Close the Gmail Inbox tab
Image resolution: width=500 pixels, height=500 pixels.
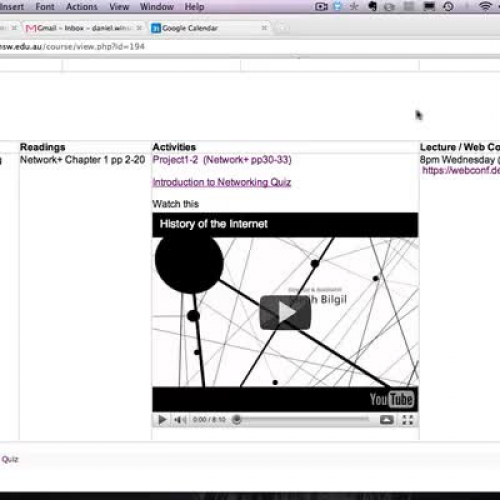coord(139,28)
